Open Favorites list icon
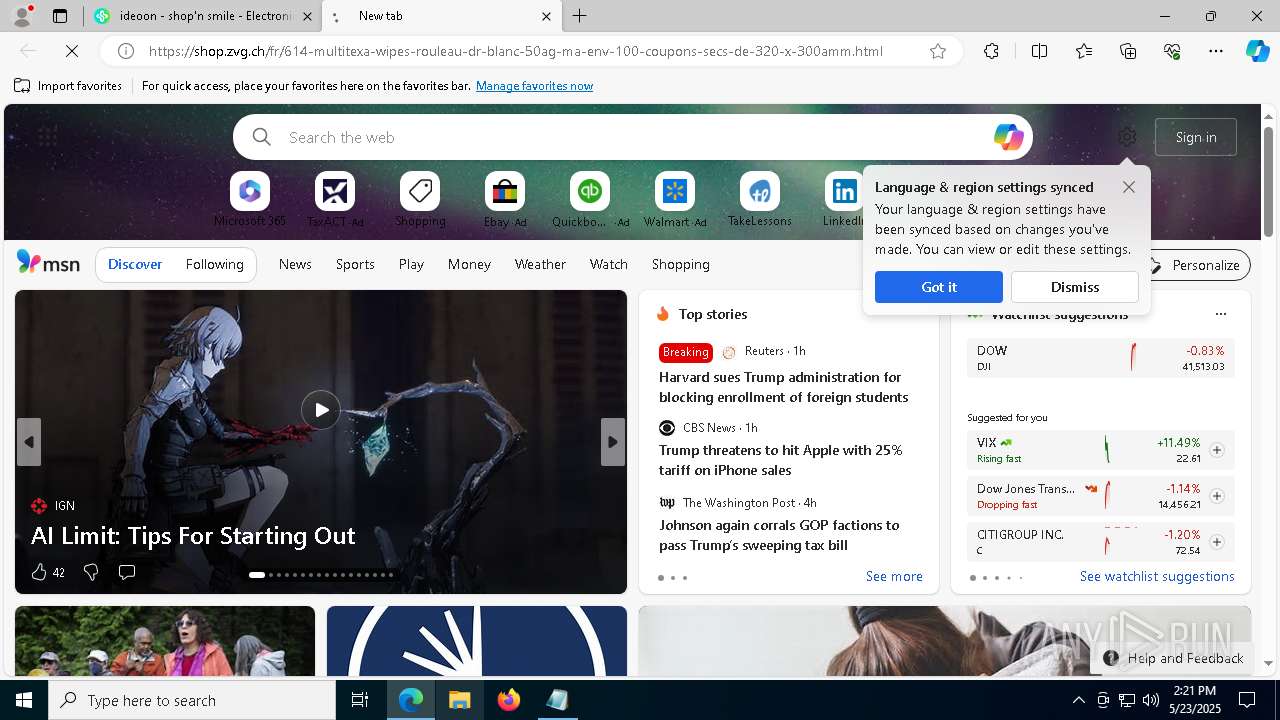The height and width of the screenshot is (720, 1280). tap(1084, 51)
